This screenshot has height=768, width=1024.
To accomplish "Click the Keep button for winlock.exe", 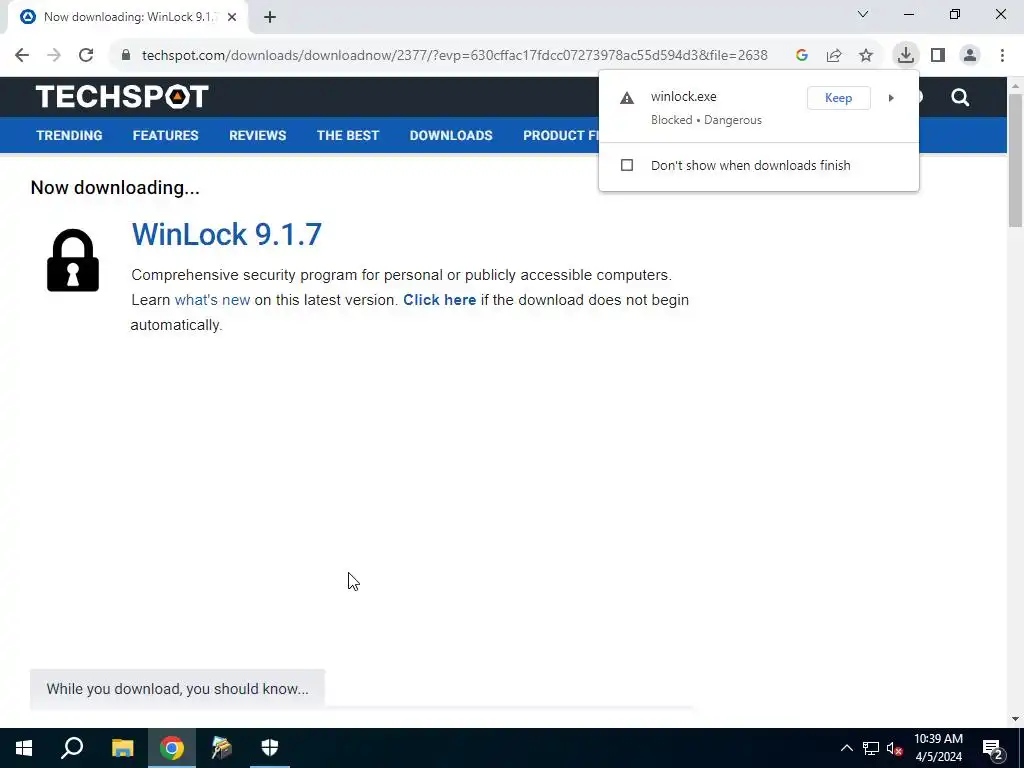I will point(839,98).
